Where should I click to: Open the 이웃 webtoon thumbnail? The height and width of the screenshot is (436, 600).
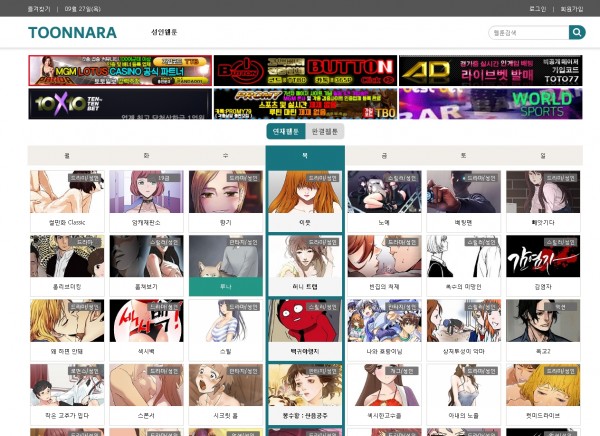pos(305,192)
